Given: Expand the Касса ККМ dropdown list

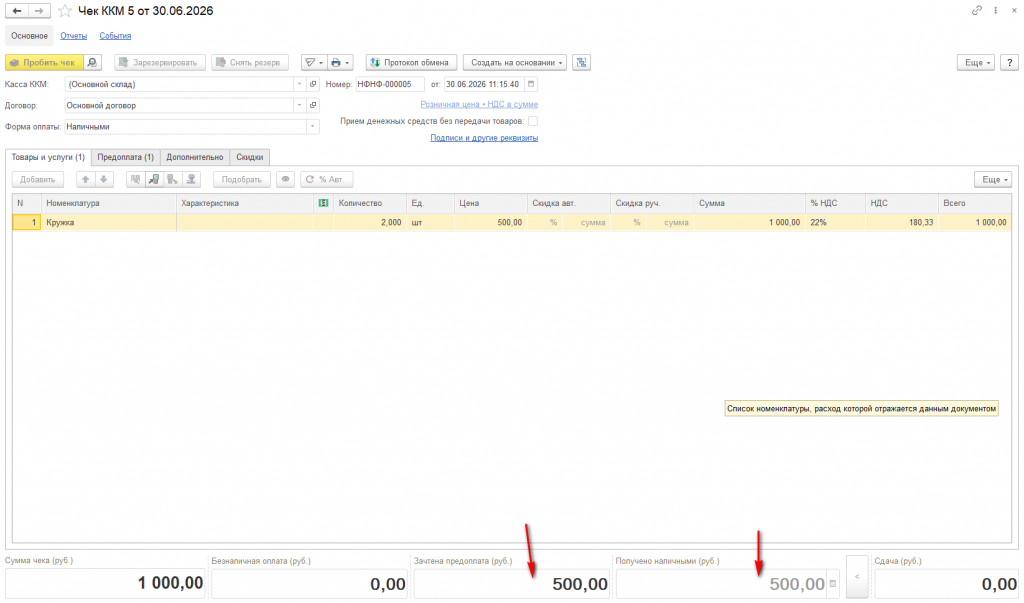Looking at the screenshot, I should pos(299,84).
